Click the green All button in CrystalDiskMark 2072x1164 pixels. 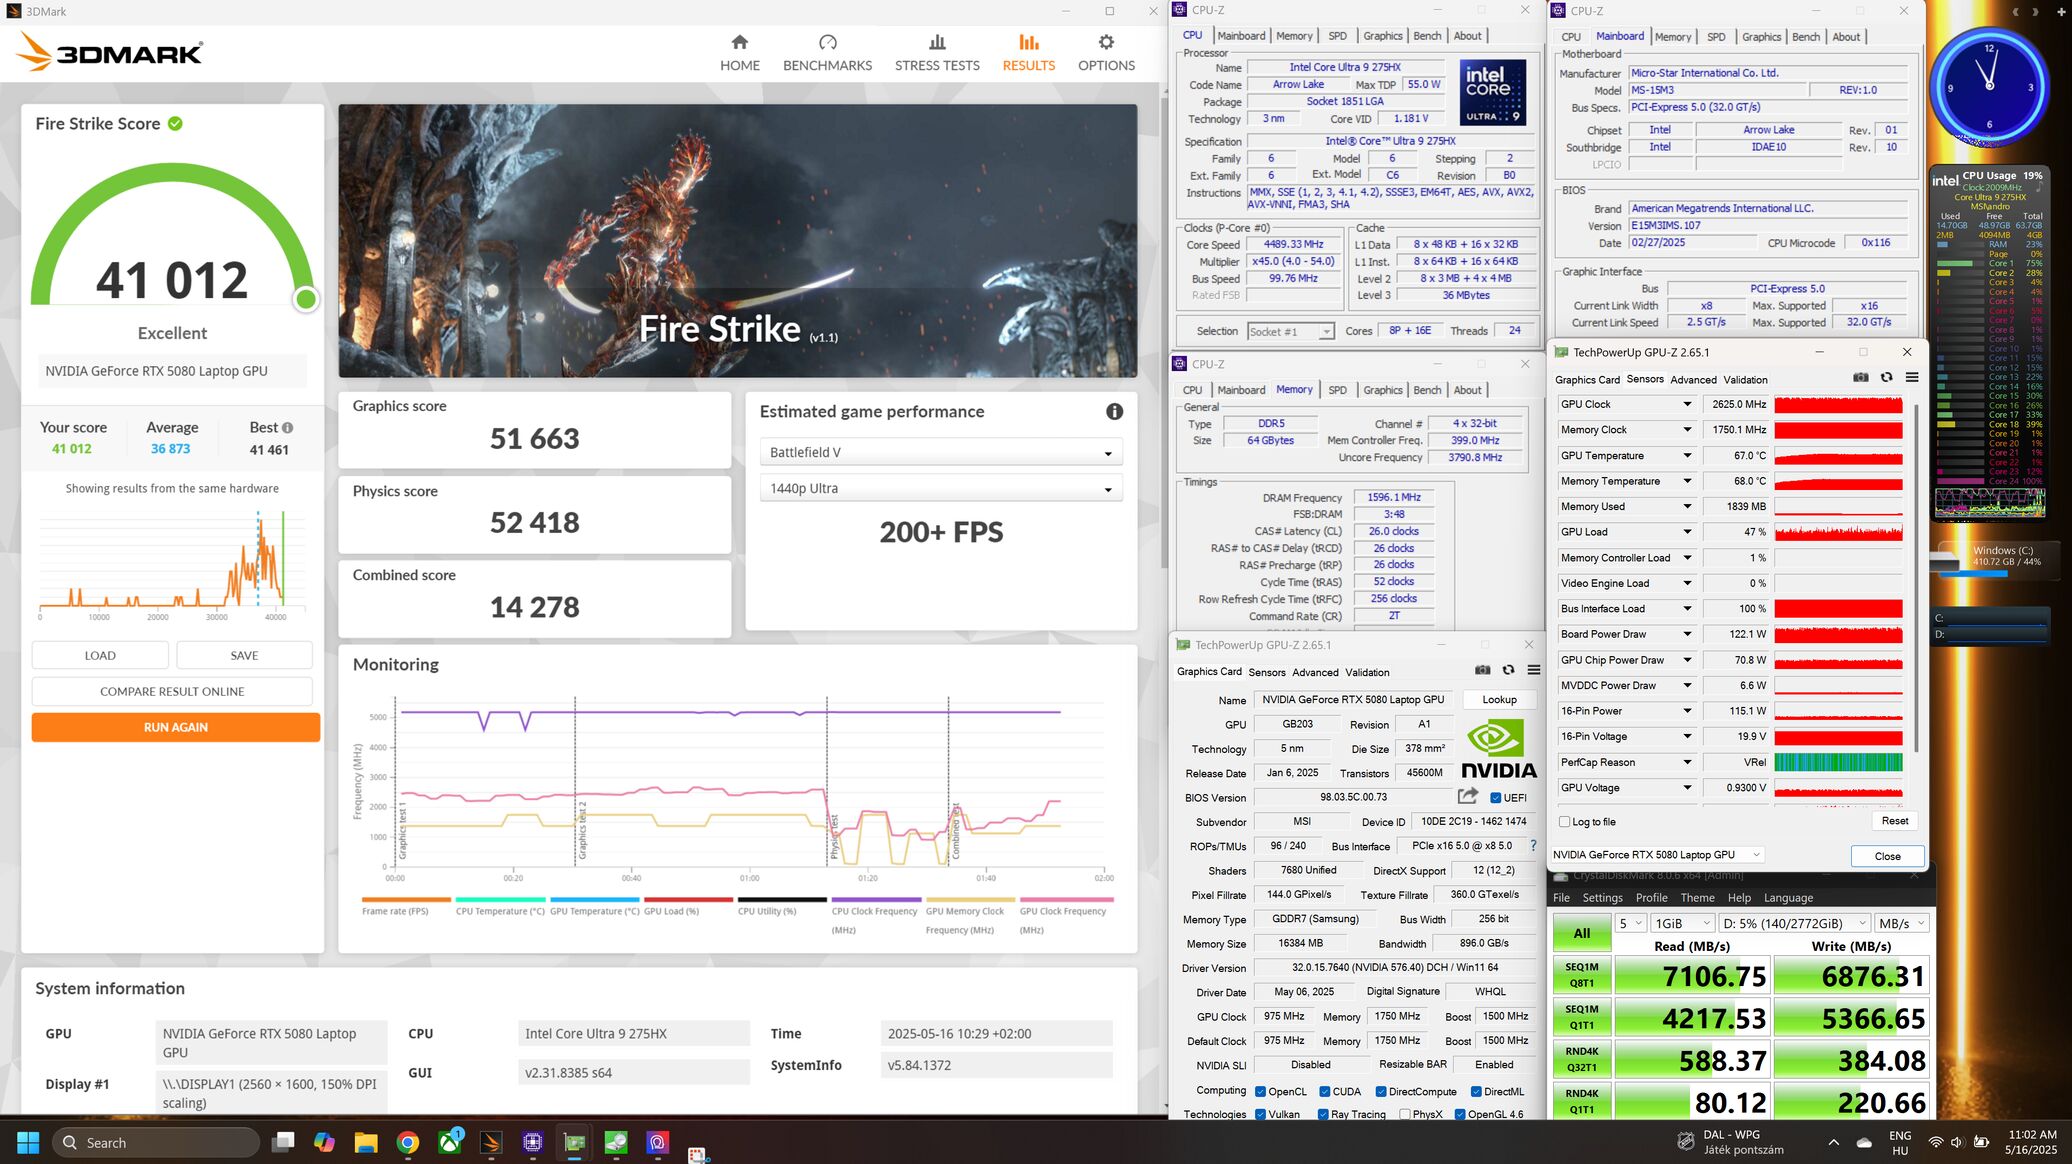pos(1581,933)
